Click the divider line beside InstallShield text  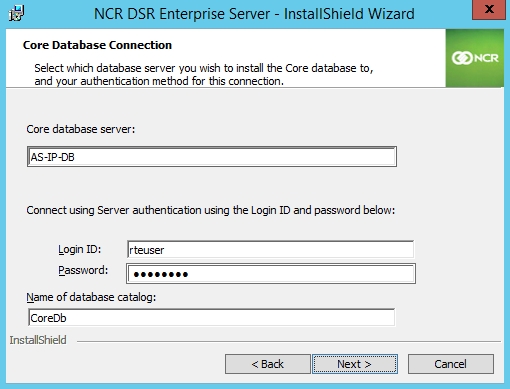(x=289, y=341)
